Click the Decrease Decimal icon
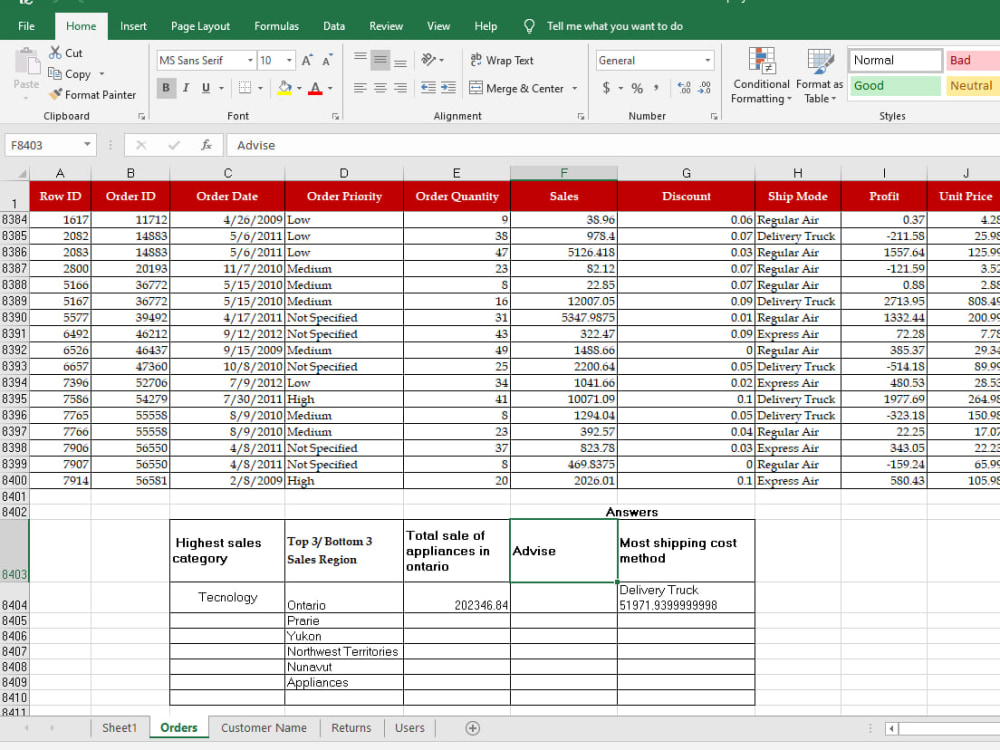The image size is (1000, 750). point(704,88)
